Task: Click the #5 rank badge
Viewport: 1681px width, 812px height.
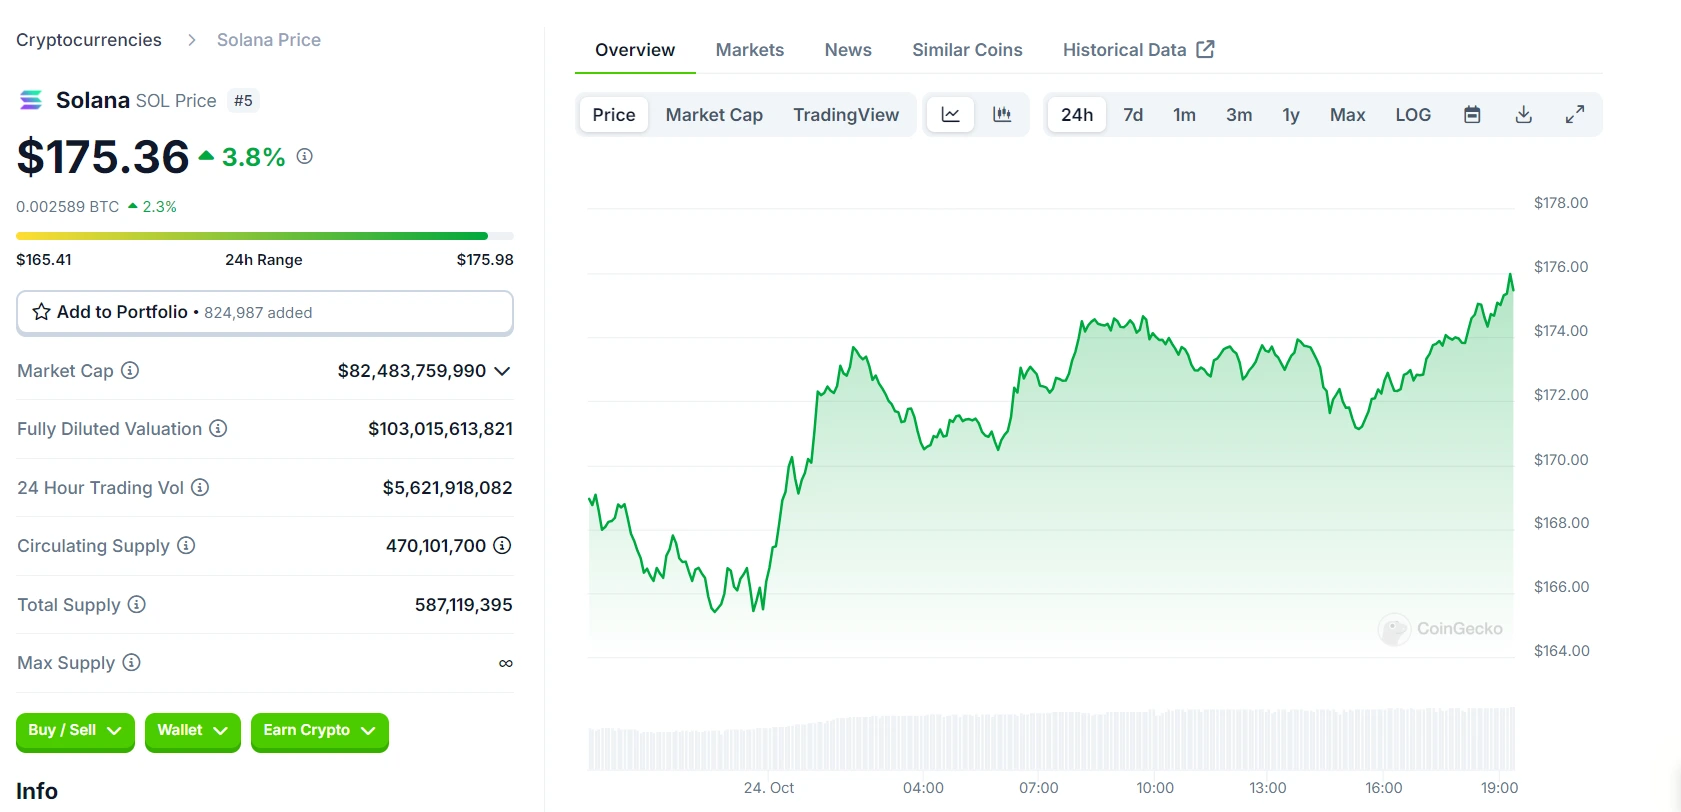Action: pyautogui.click(x=243, y=100)
